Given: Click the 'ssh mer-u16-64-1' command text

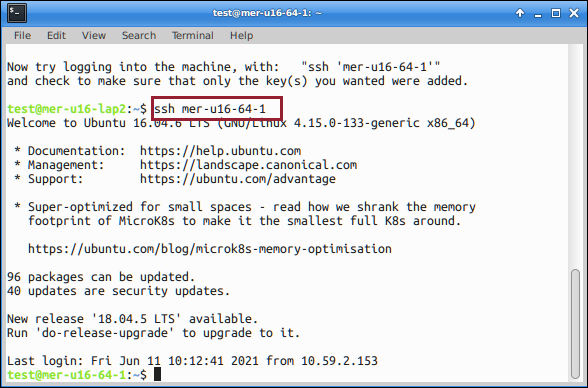Looking at the screenshot, I should click(x=210, y=109).
